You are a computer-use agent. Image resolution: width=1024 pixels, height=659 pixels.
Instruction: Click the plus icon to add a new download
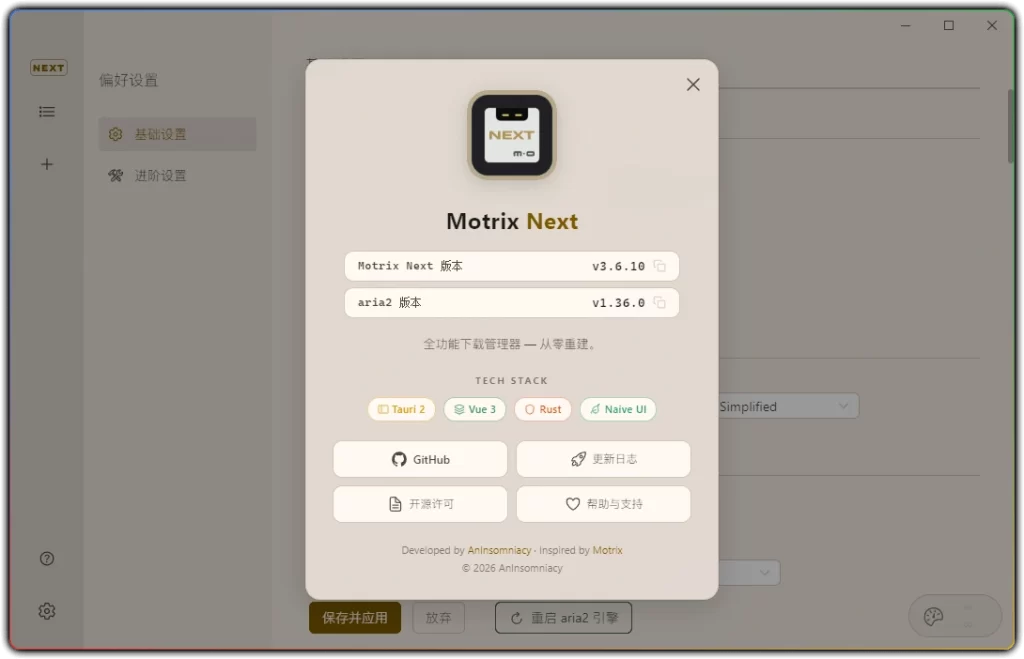(46, 164)
